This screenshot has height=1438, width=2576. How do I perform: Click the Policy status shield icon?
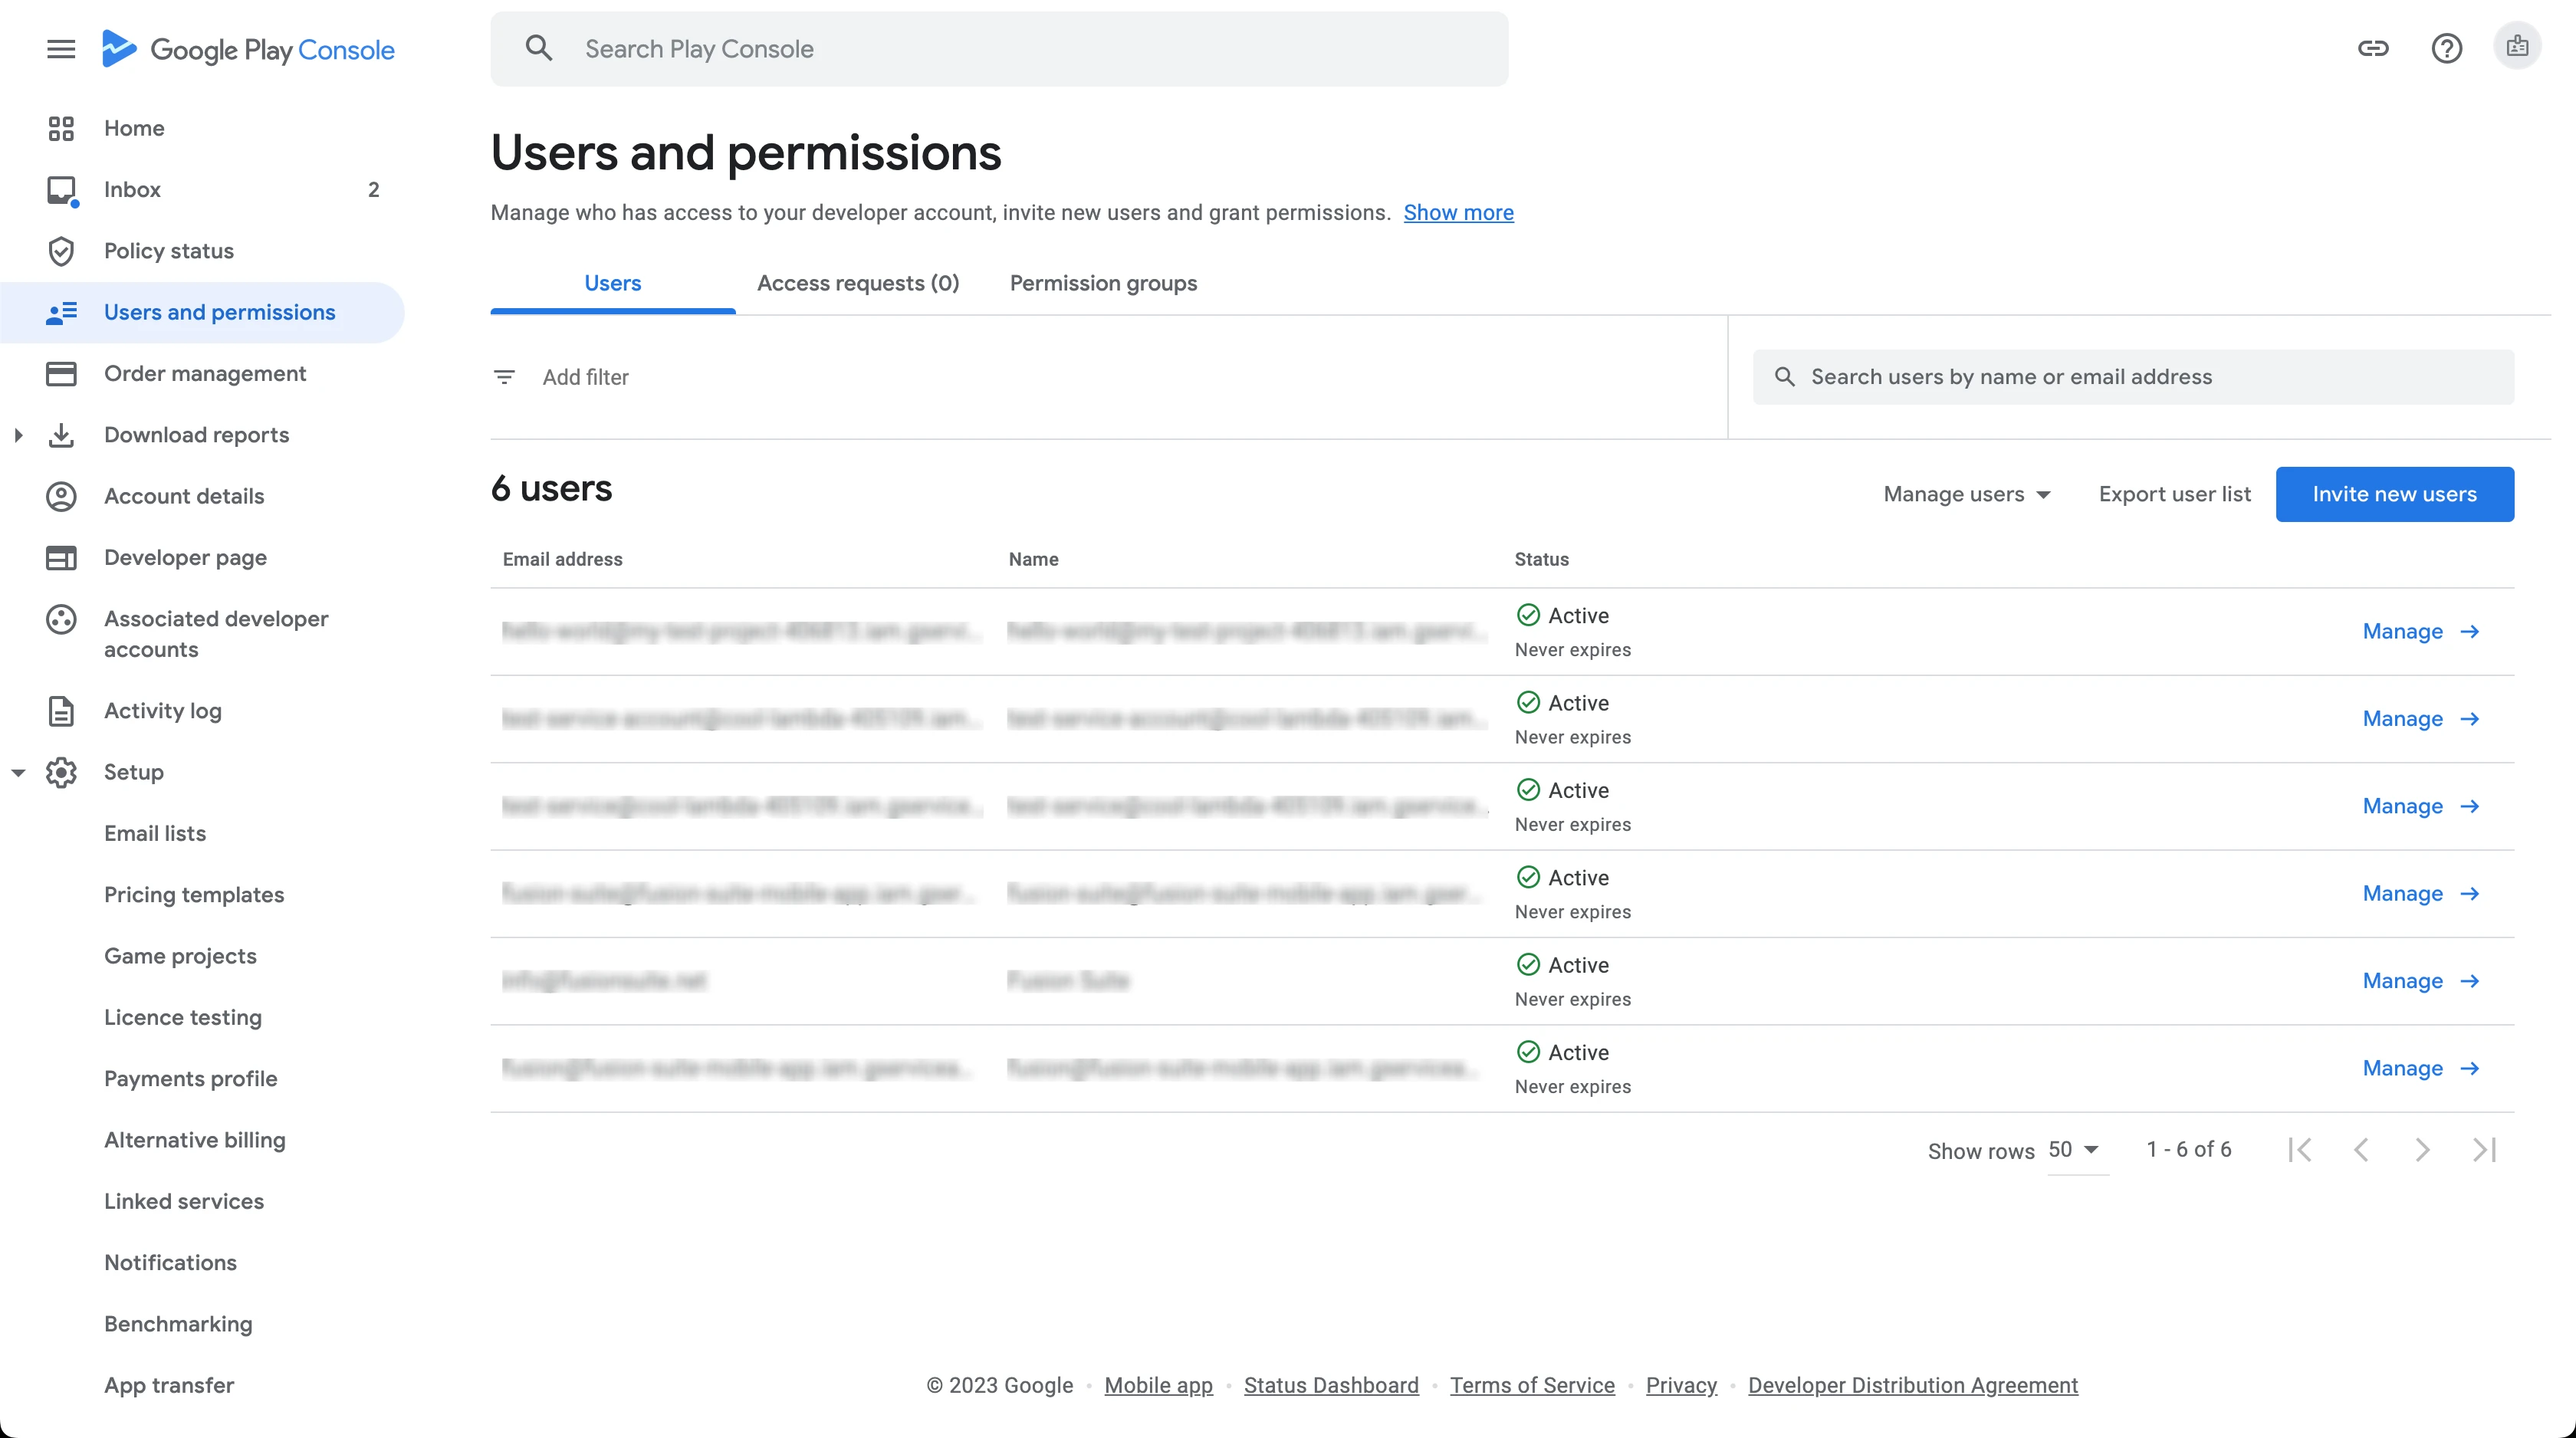(61, 251)
